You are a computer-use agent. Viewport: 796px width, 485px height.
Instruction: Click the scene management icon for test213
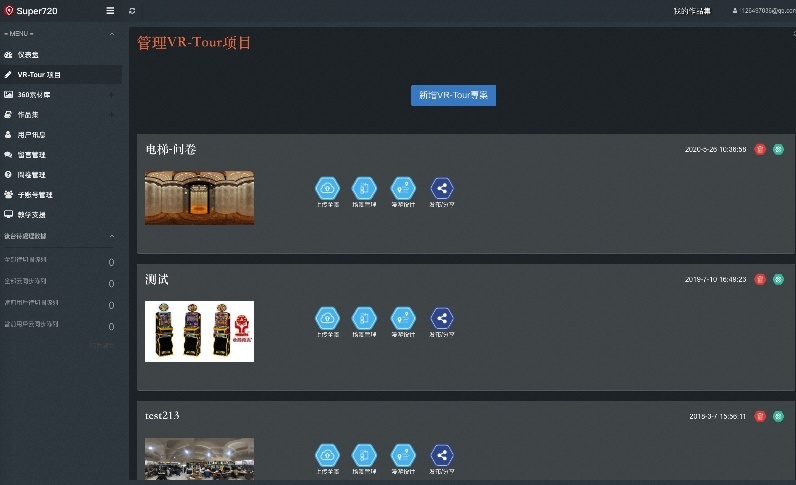pos(364,456)
